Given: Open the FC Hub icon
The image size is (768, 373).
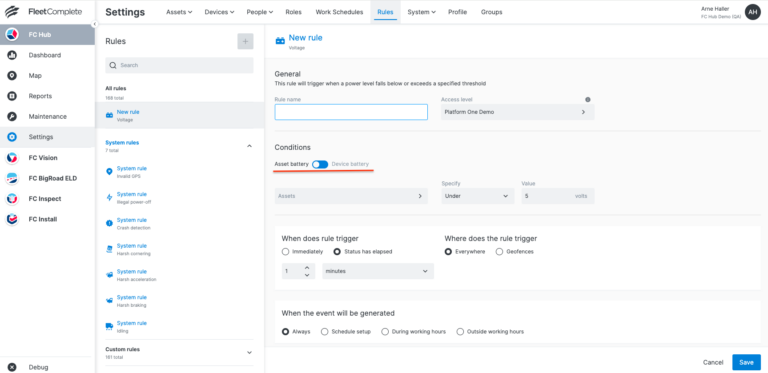Looking at the screenshot, I should (x=12, y=35).
